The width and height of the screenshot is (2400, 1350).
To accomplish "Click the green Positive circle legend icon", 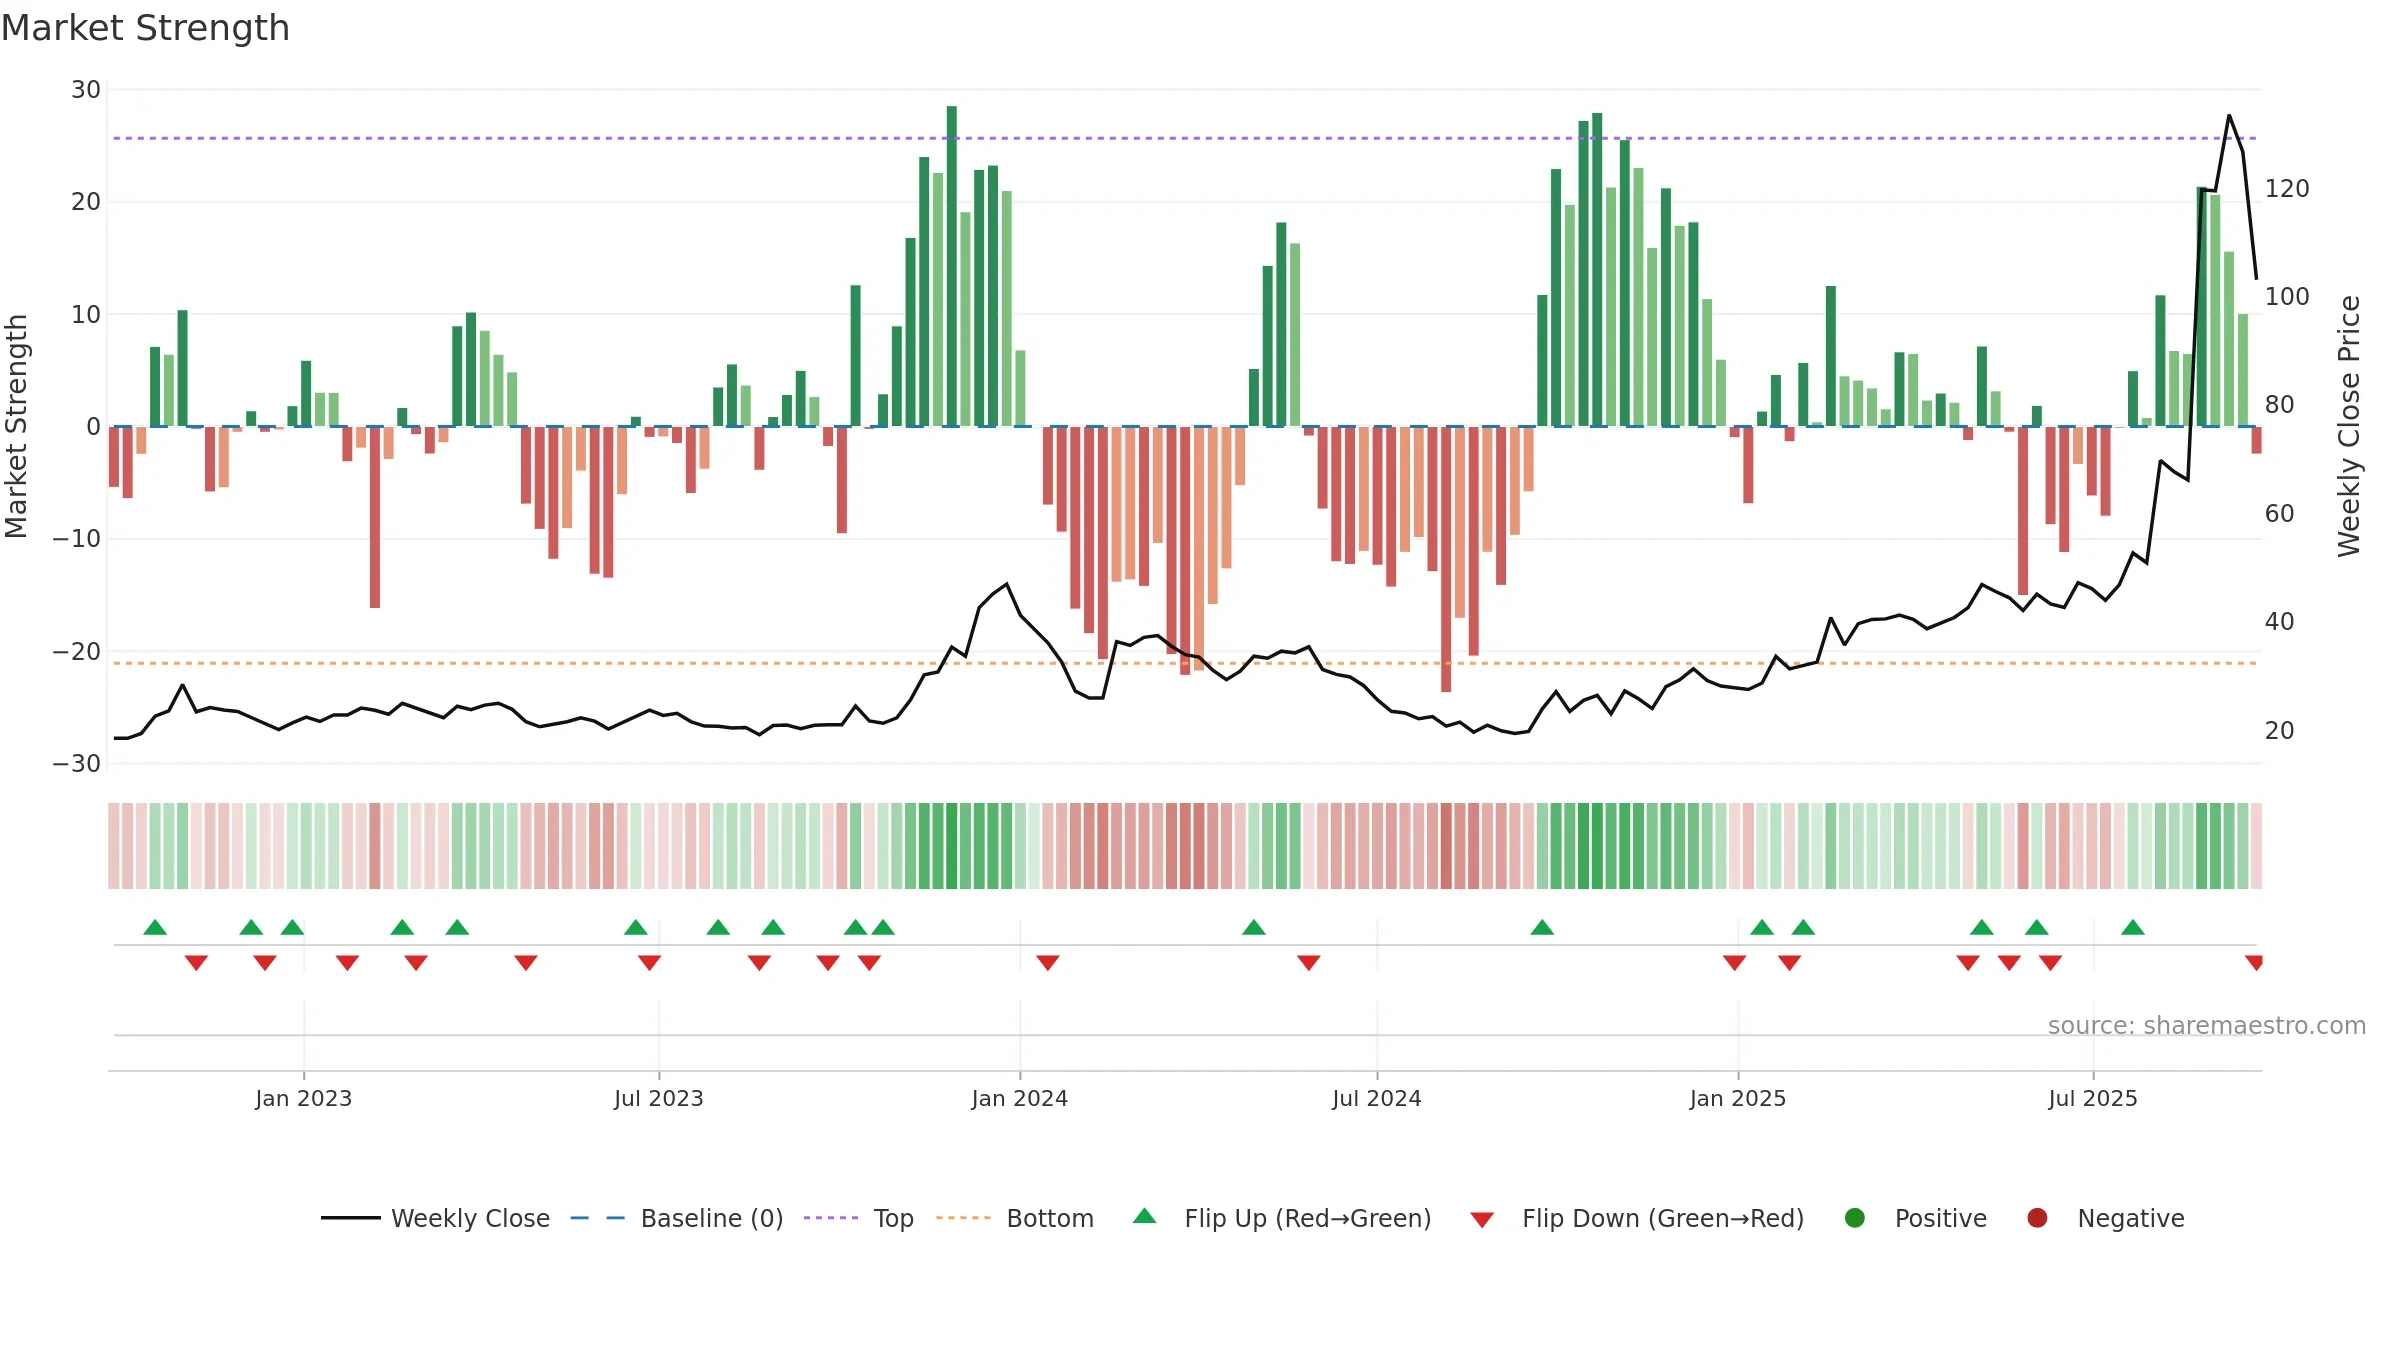I will click(x=1855, y=1218).
